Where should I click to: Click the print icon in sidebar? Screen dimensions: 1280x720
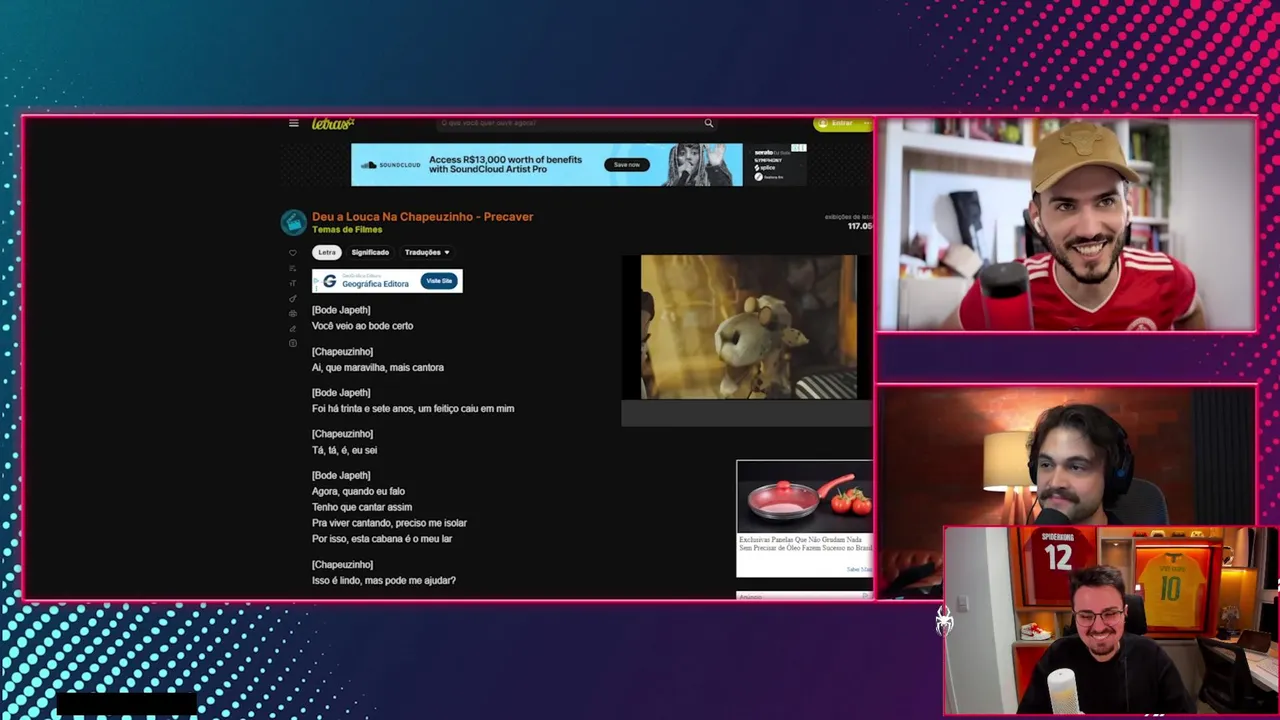[293, 313]
